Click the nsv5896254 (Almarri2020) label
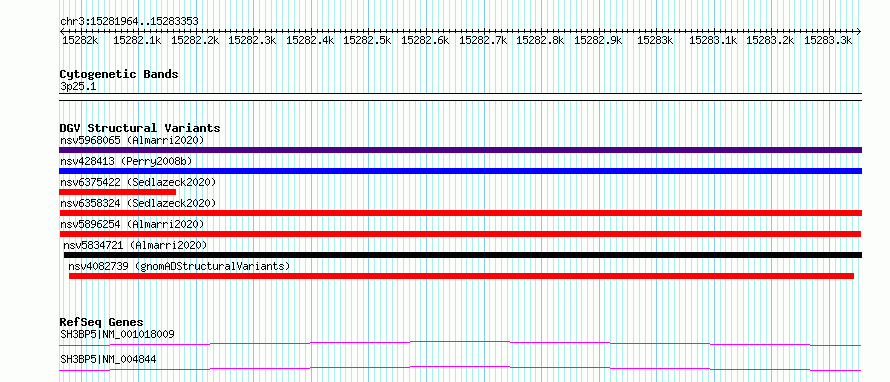Screen dimensions: 890x382 (x=132, y=224)
